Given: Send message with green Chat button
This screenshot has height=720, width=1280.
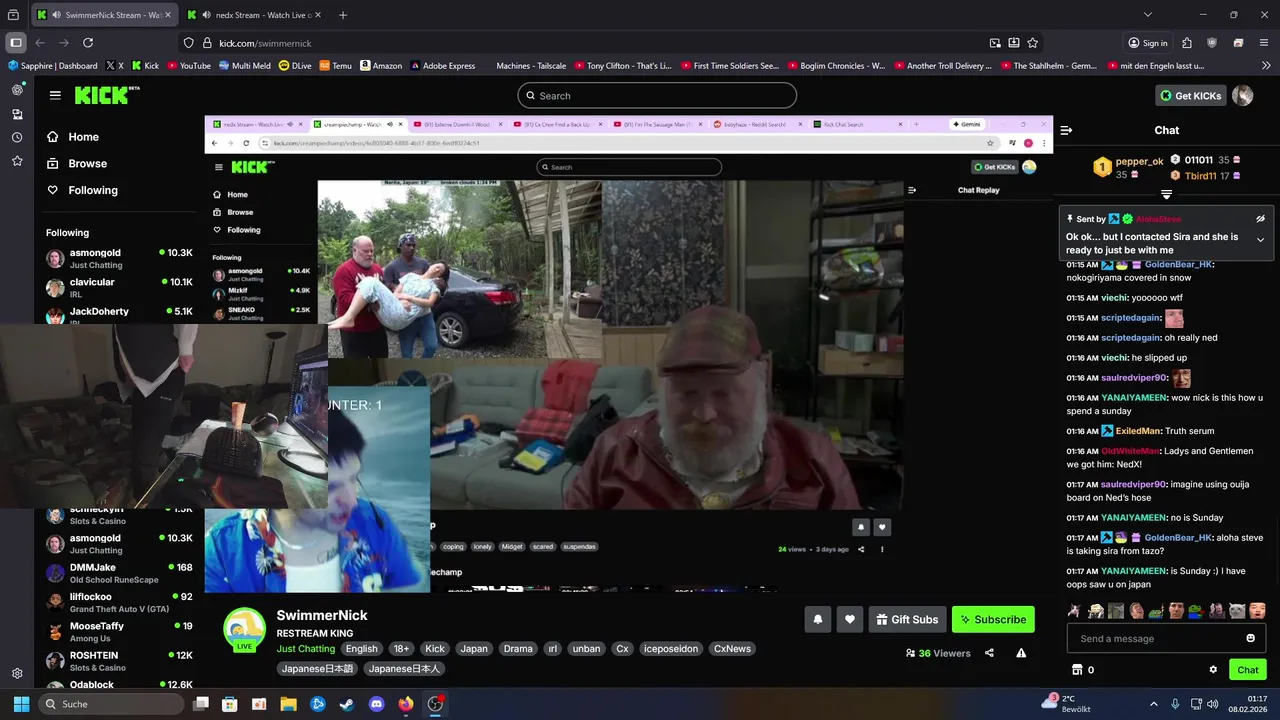Looking at the screenshot, I should click(1248, 670).
